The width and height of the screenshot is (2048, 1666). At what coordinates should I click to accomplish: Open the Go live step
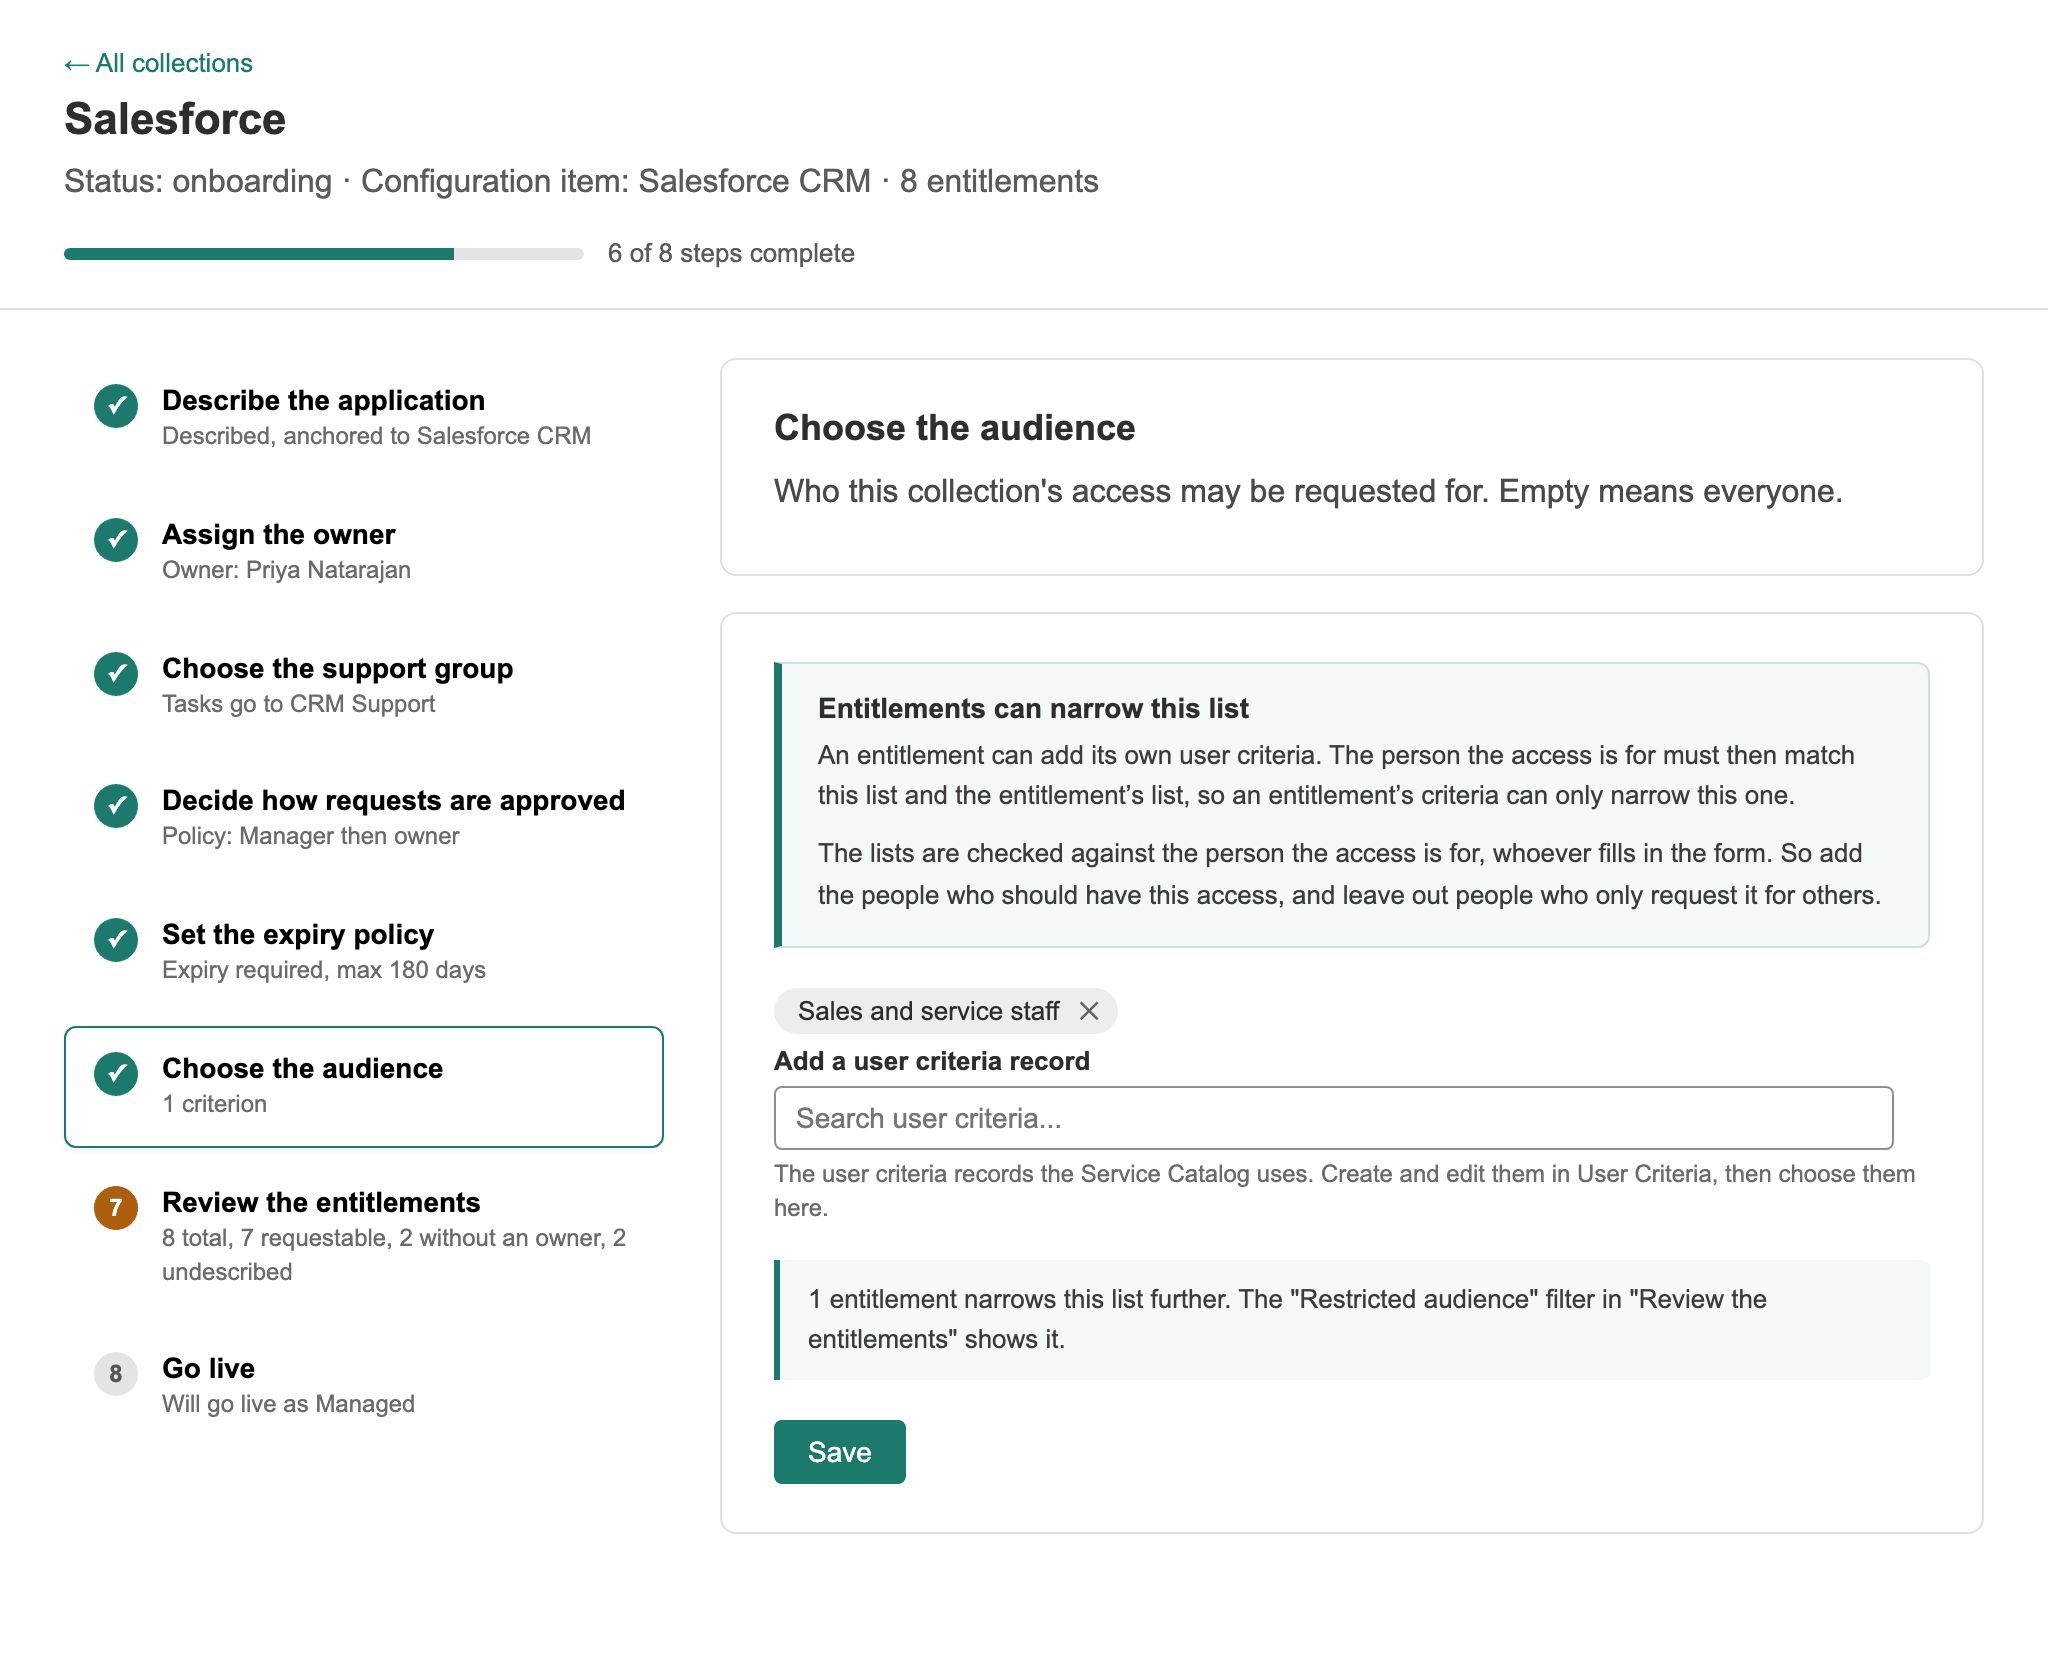coord(364,1385)
